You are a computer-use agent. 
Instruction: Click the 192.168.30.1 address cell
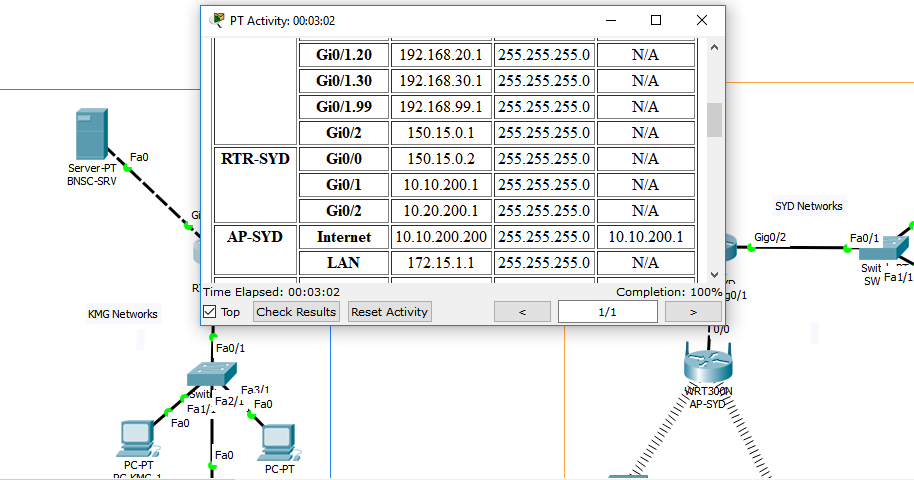click(x=441, y=80)
